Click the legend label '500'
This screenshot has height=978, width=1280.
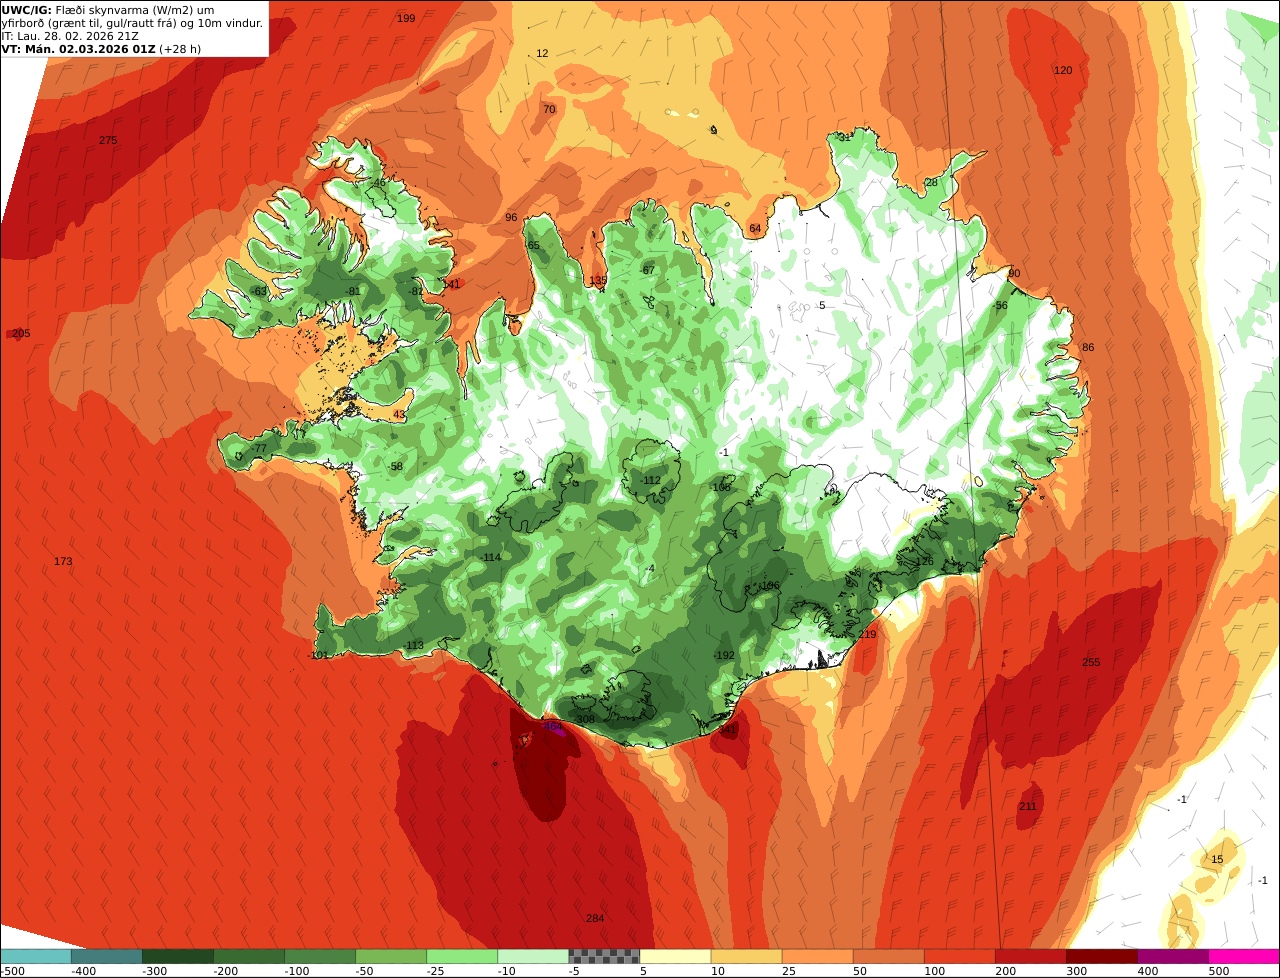[x=1219, y=970]
